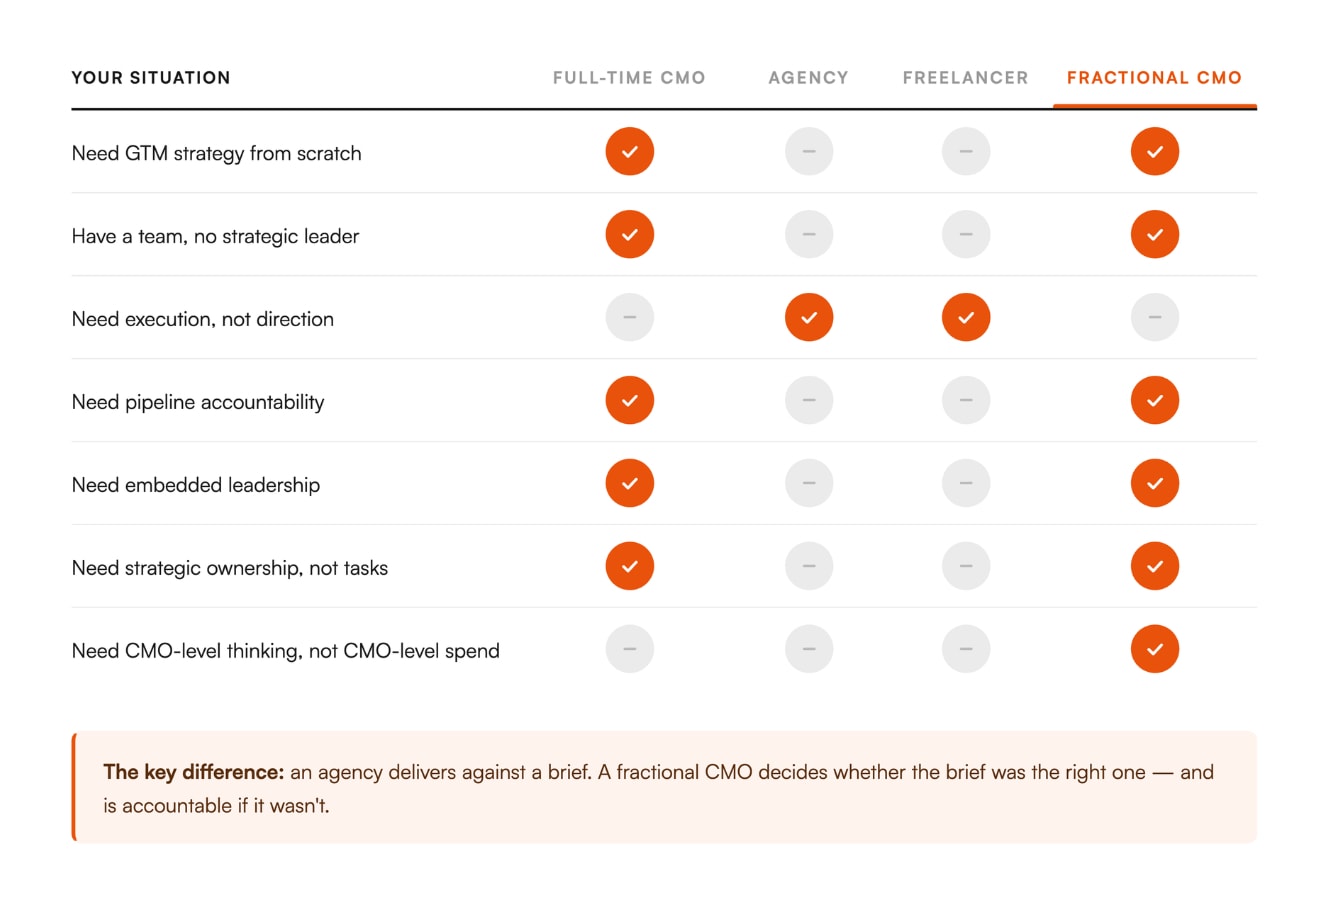Click Fractional CMO checkmark for team without leader
The height and width of the screenshot is (900, 1329).
(x=1154, y=235)
